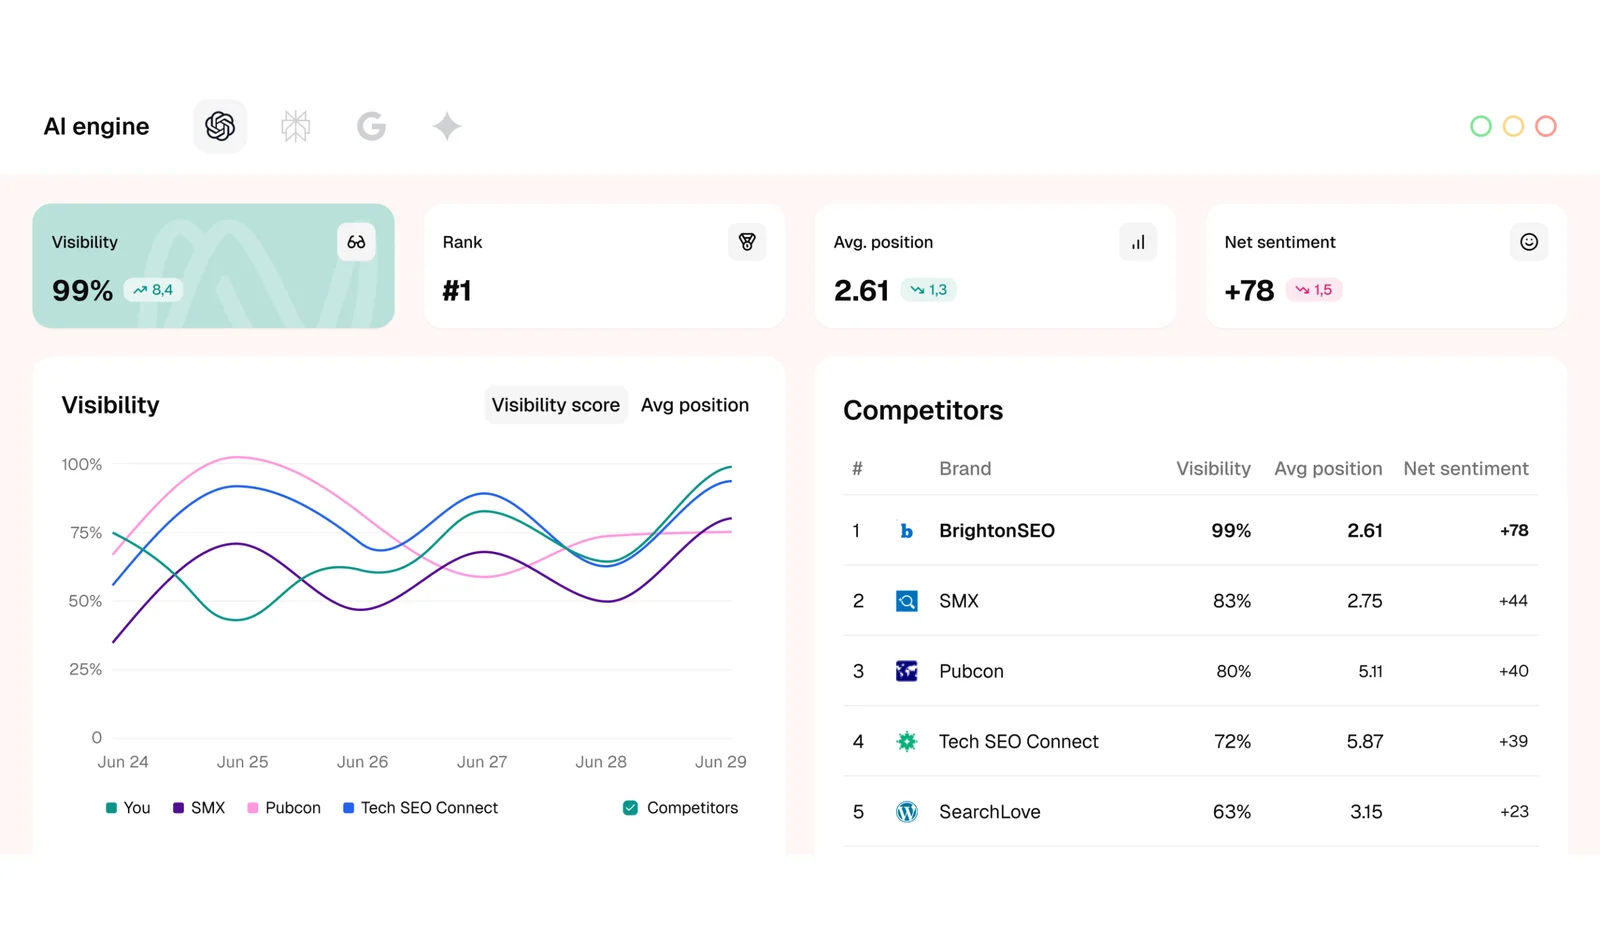The image size is (1600, 933).
Task: Click the SMX brand logo
Action: click(x=906, y=601)
